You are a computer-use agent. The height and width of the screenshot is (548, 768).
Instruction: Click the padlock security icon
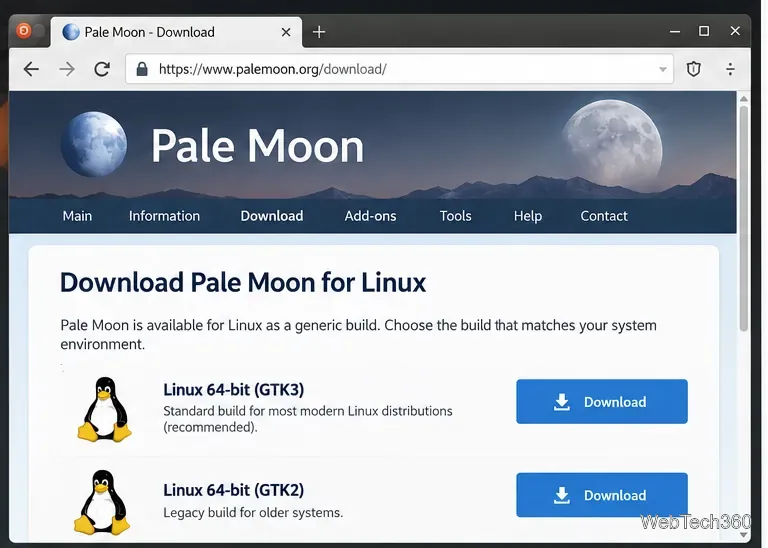(142, 69)
